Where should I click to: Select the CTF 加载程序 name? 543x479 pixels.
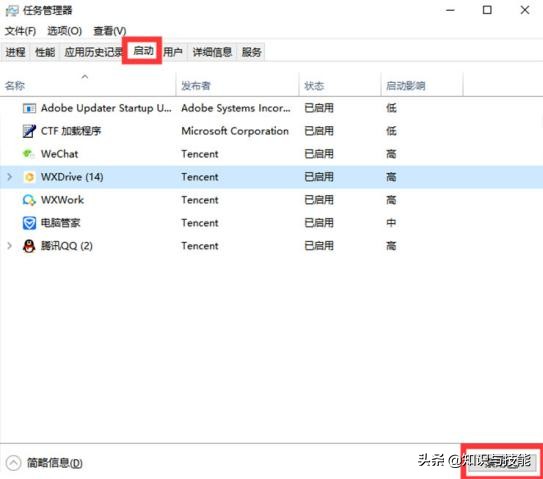point(71,131)
